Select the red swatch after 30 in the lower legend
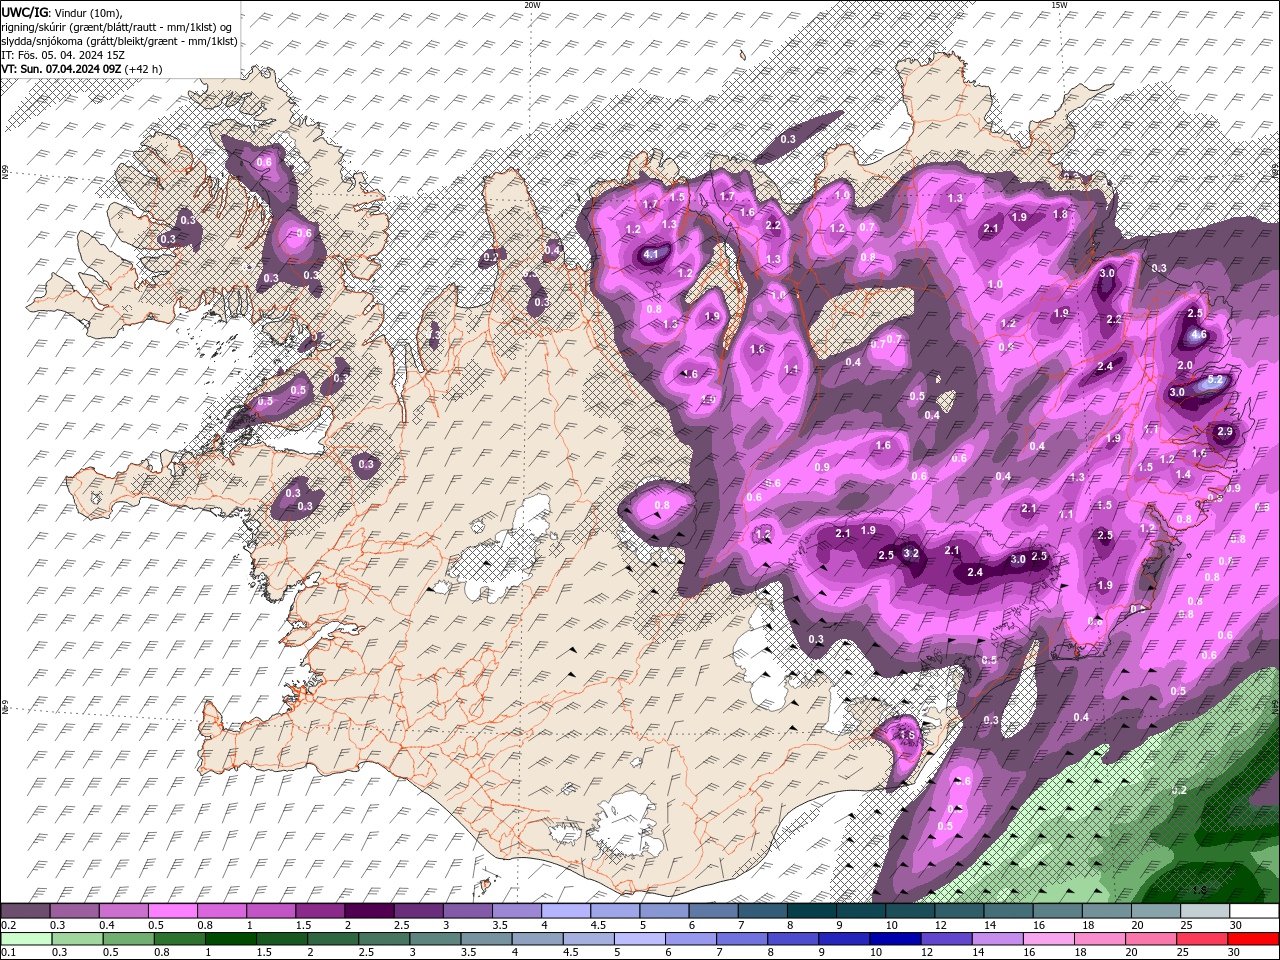 click(x=1252, y=939)
